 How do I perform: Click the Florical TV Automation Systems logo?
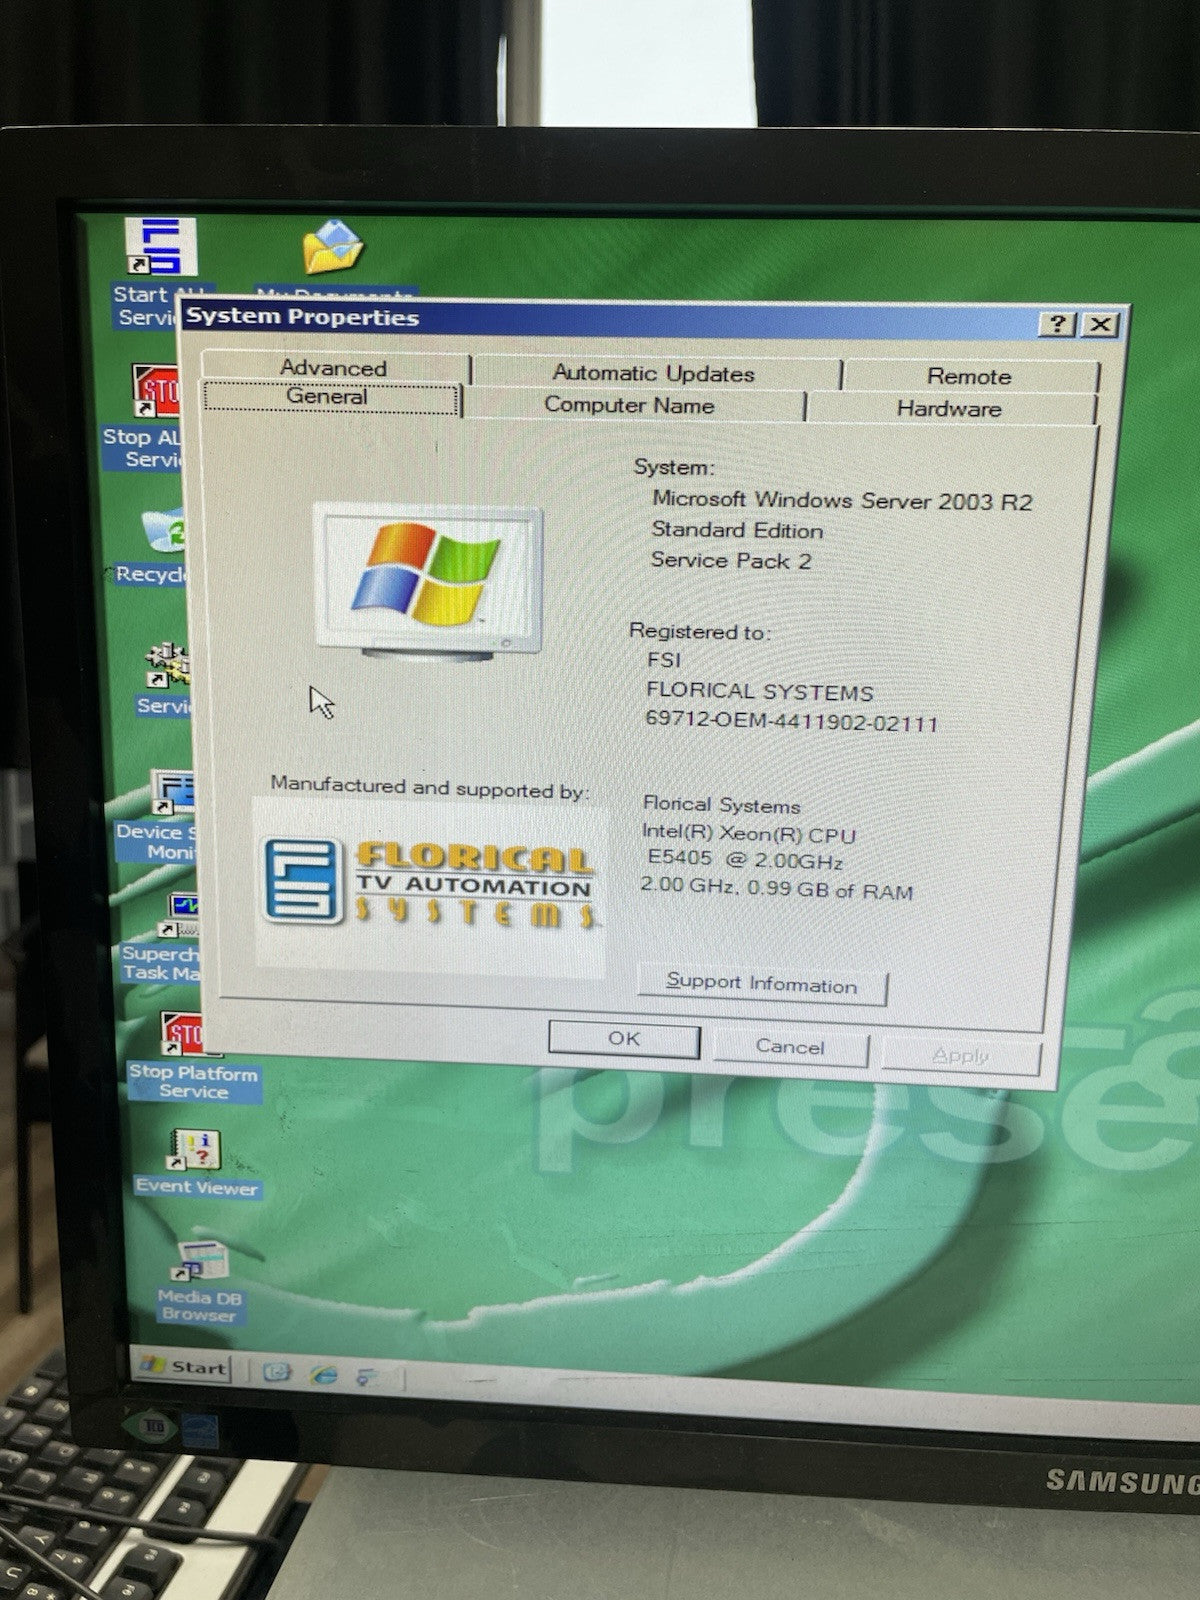pos(430,885)
